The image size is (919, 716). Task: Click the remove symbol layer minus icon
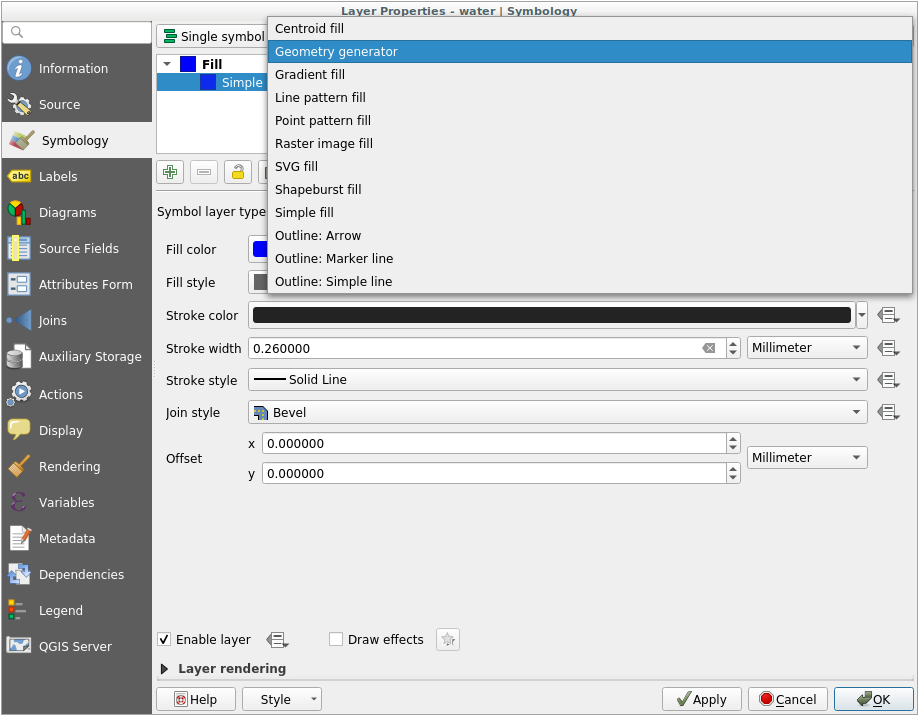pyautogui.click(x=204, y=172)
